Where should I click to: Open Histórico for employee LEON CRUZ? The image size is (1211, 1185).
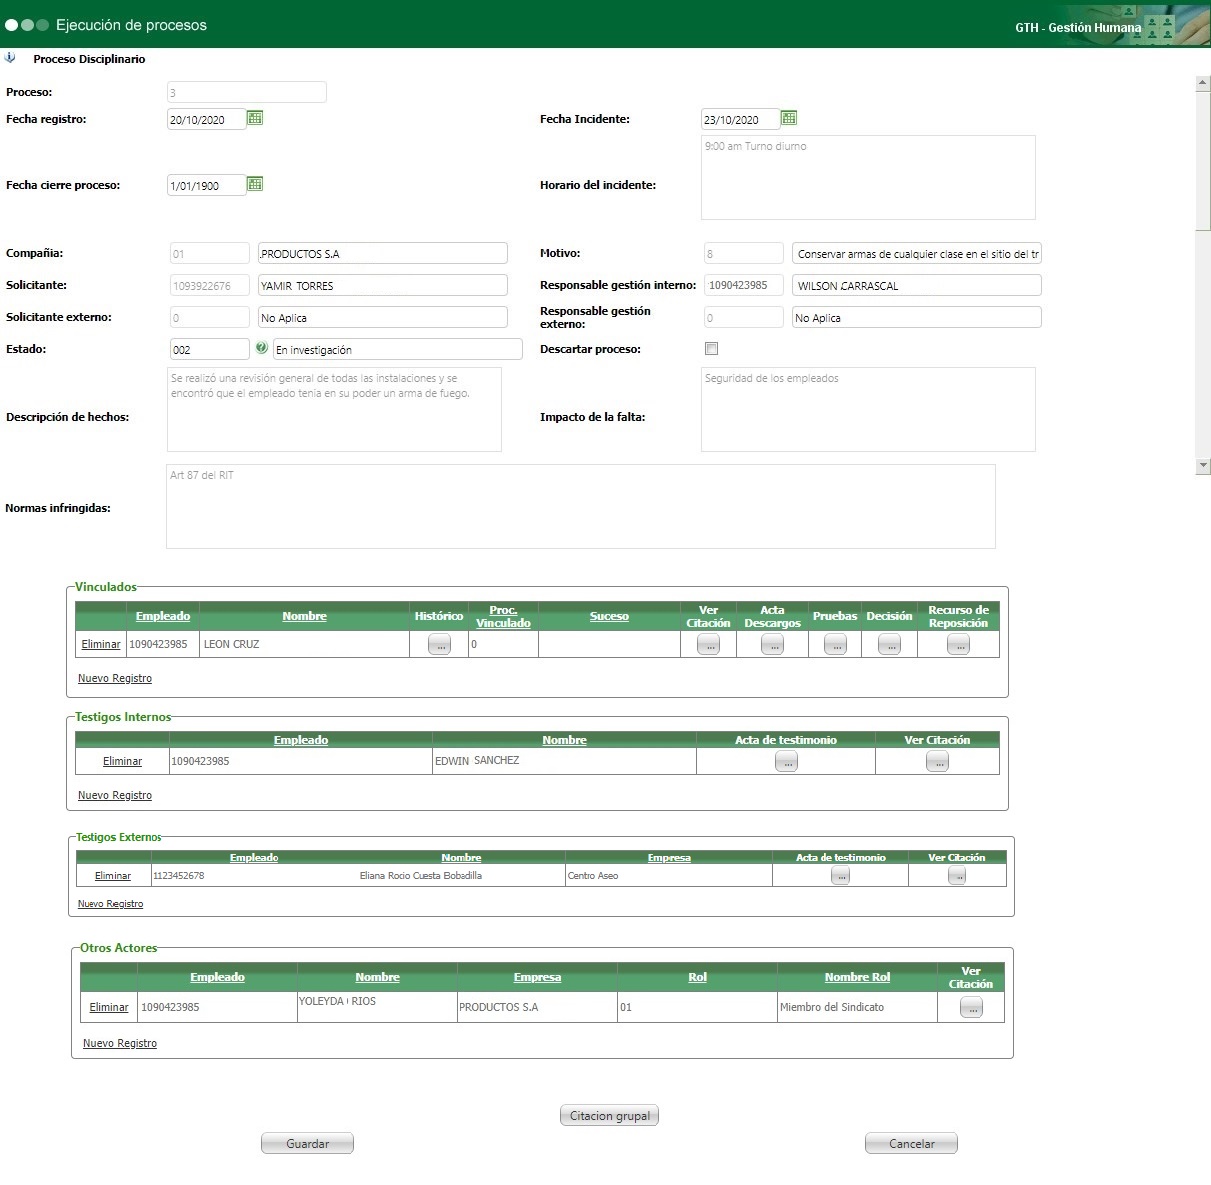[x=438, y=645]
